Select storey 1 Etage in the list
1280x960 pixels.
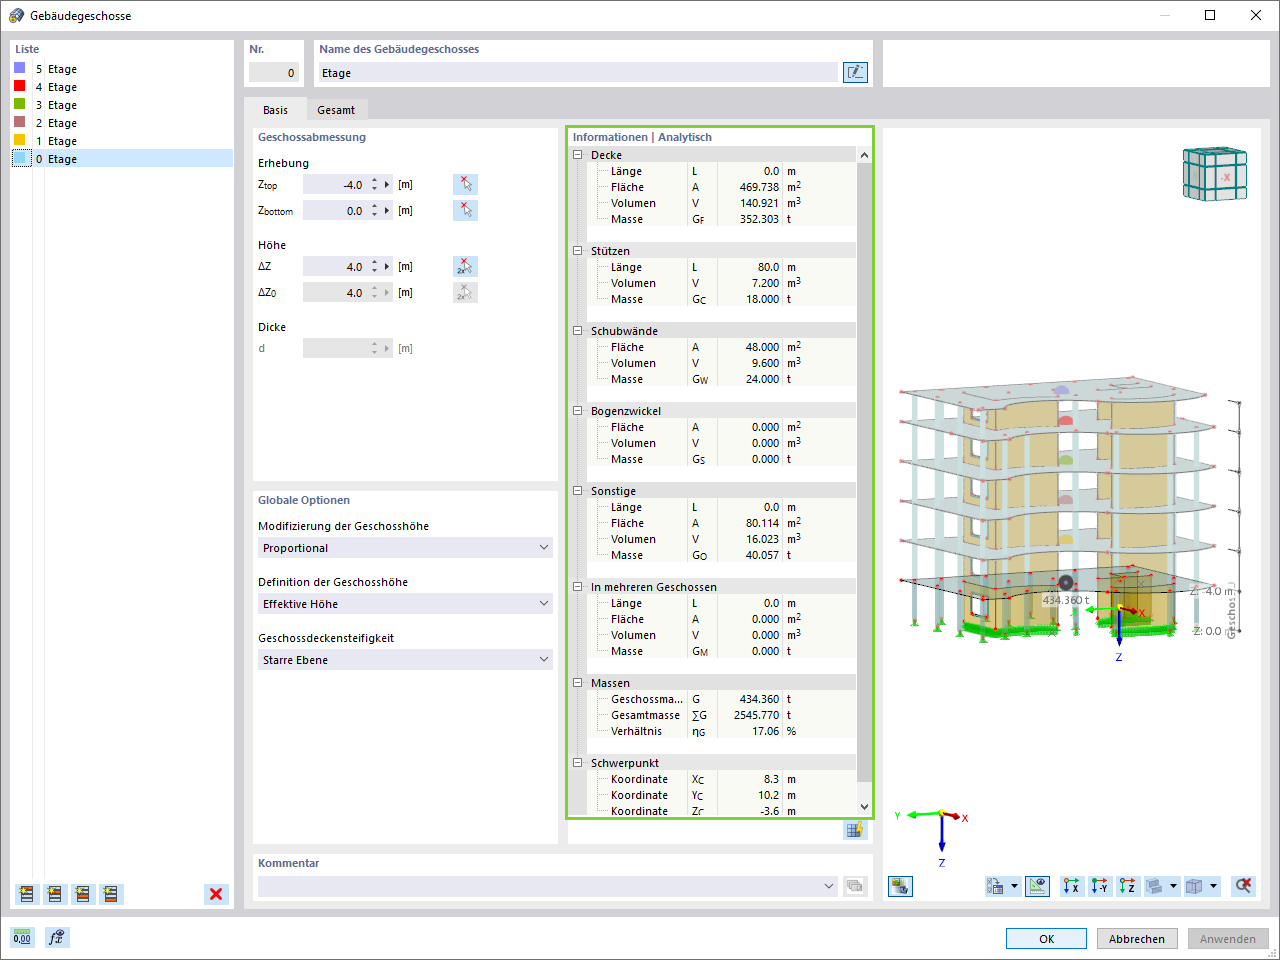click(x=122, y=141)
